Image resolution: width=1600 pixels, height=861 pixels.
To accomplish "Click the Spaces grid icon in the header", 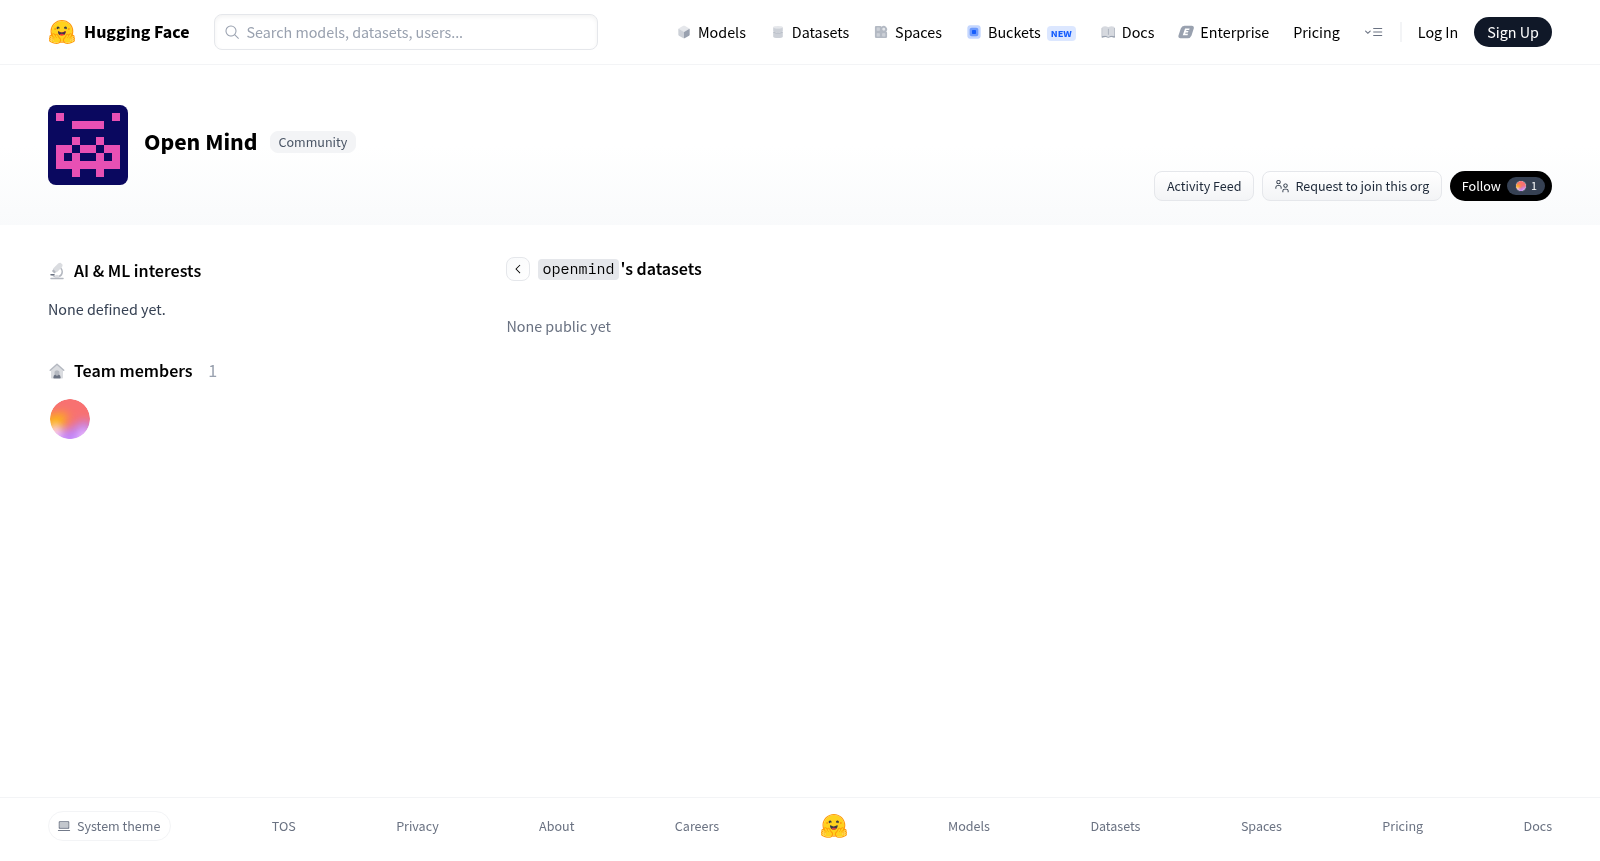I will (x=881, y=32).
